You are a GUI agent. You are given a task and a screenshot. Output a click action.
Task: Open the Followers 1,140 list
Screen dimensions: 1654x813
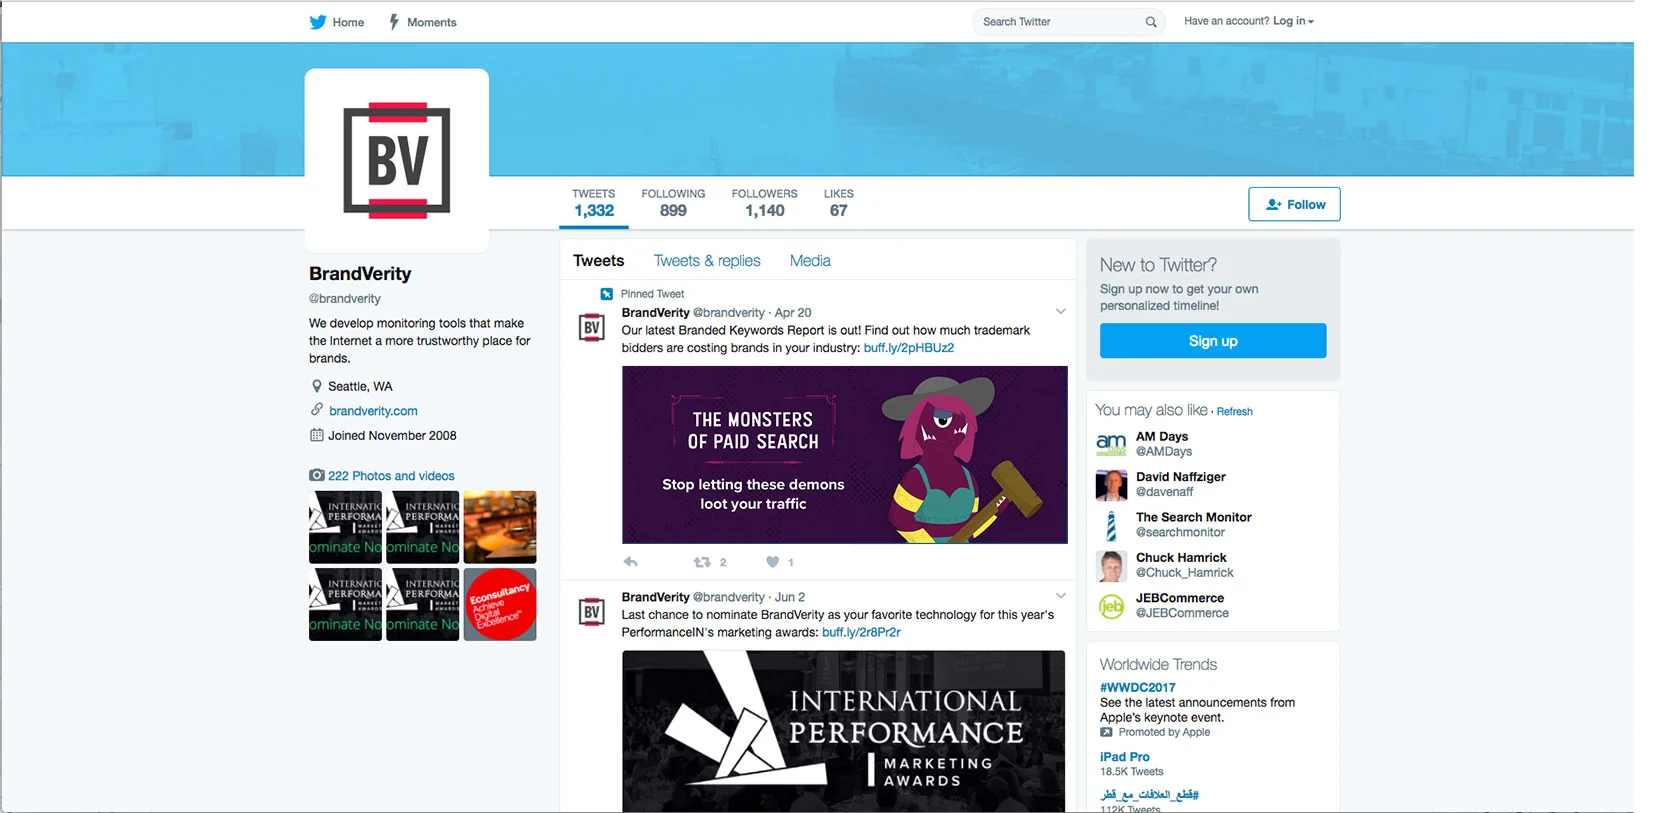[x=764, y=203]
